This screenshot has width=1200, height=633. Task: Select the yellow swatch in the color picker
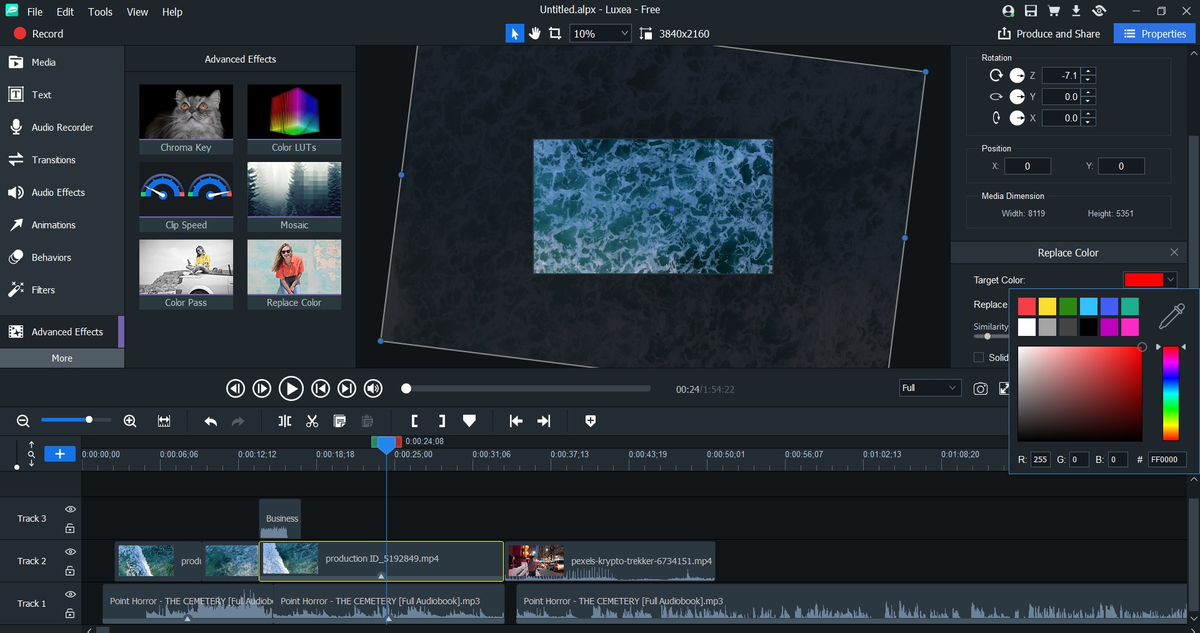(x=1046, y=305)
